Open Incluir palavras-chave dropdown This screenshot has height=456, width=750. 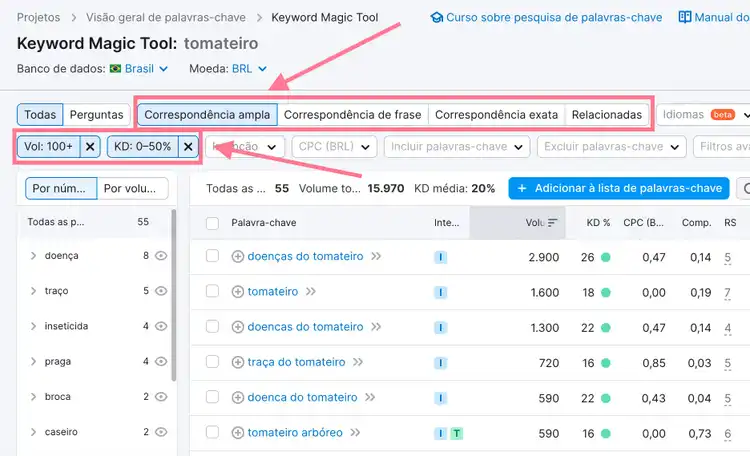(457, 147)
